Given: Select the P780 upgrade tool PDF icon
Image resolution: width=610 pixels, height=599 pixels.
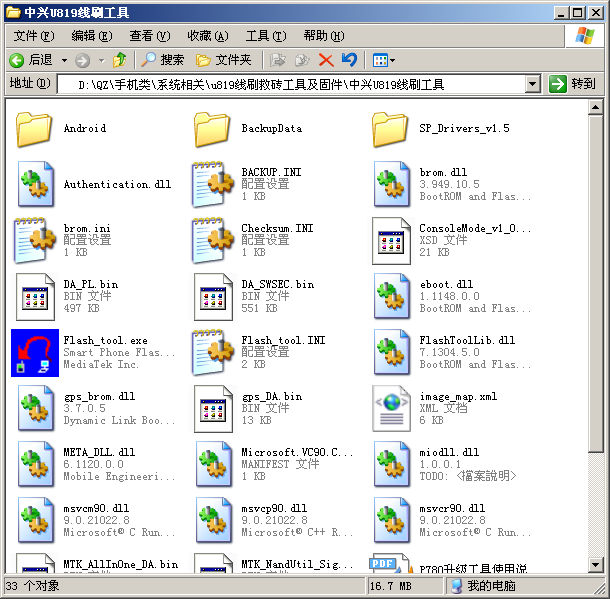Looking at the screenshot, I should point(391,563).
